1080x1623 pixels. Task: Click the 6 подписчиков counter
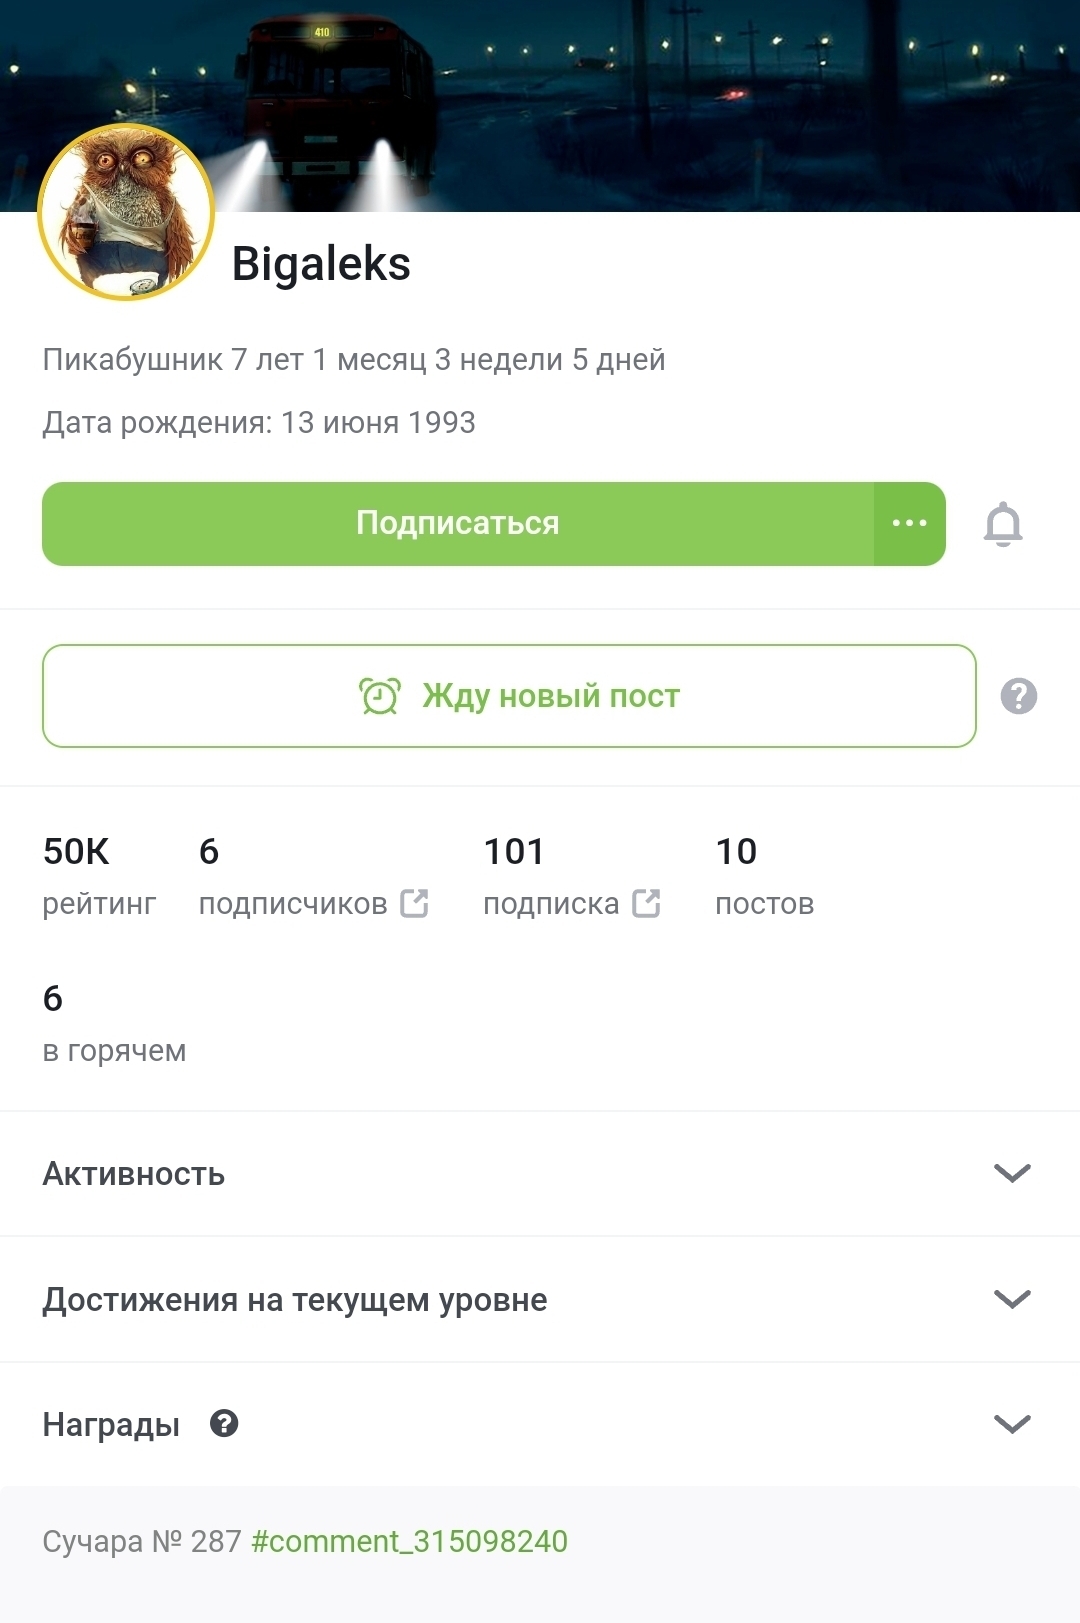pos(293,876)
